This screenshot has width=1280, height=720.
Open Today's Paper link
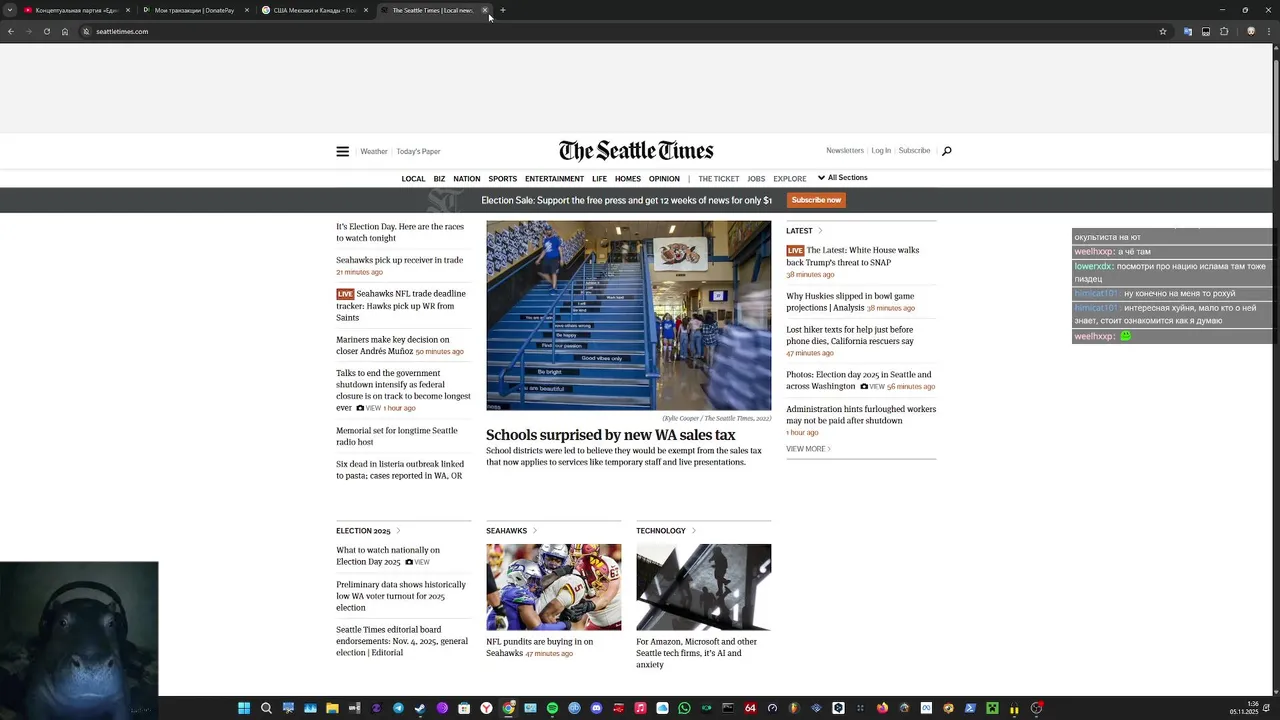point(418,152)
